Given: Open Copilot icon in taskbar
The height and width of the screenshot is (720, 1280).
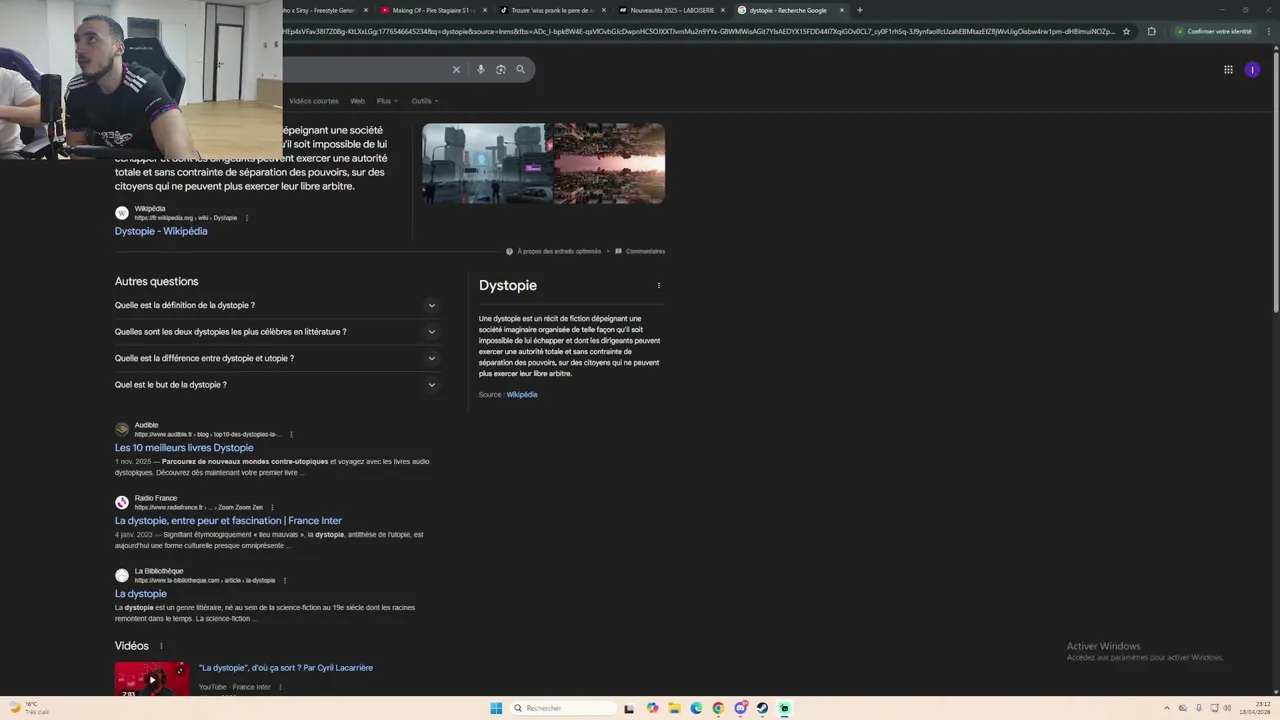Looking at the screenshot, I should (x=652, y=708).
